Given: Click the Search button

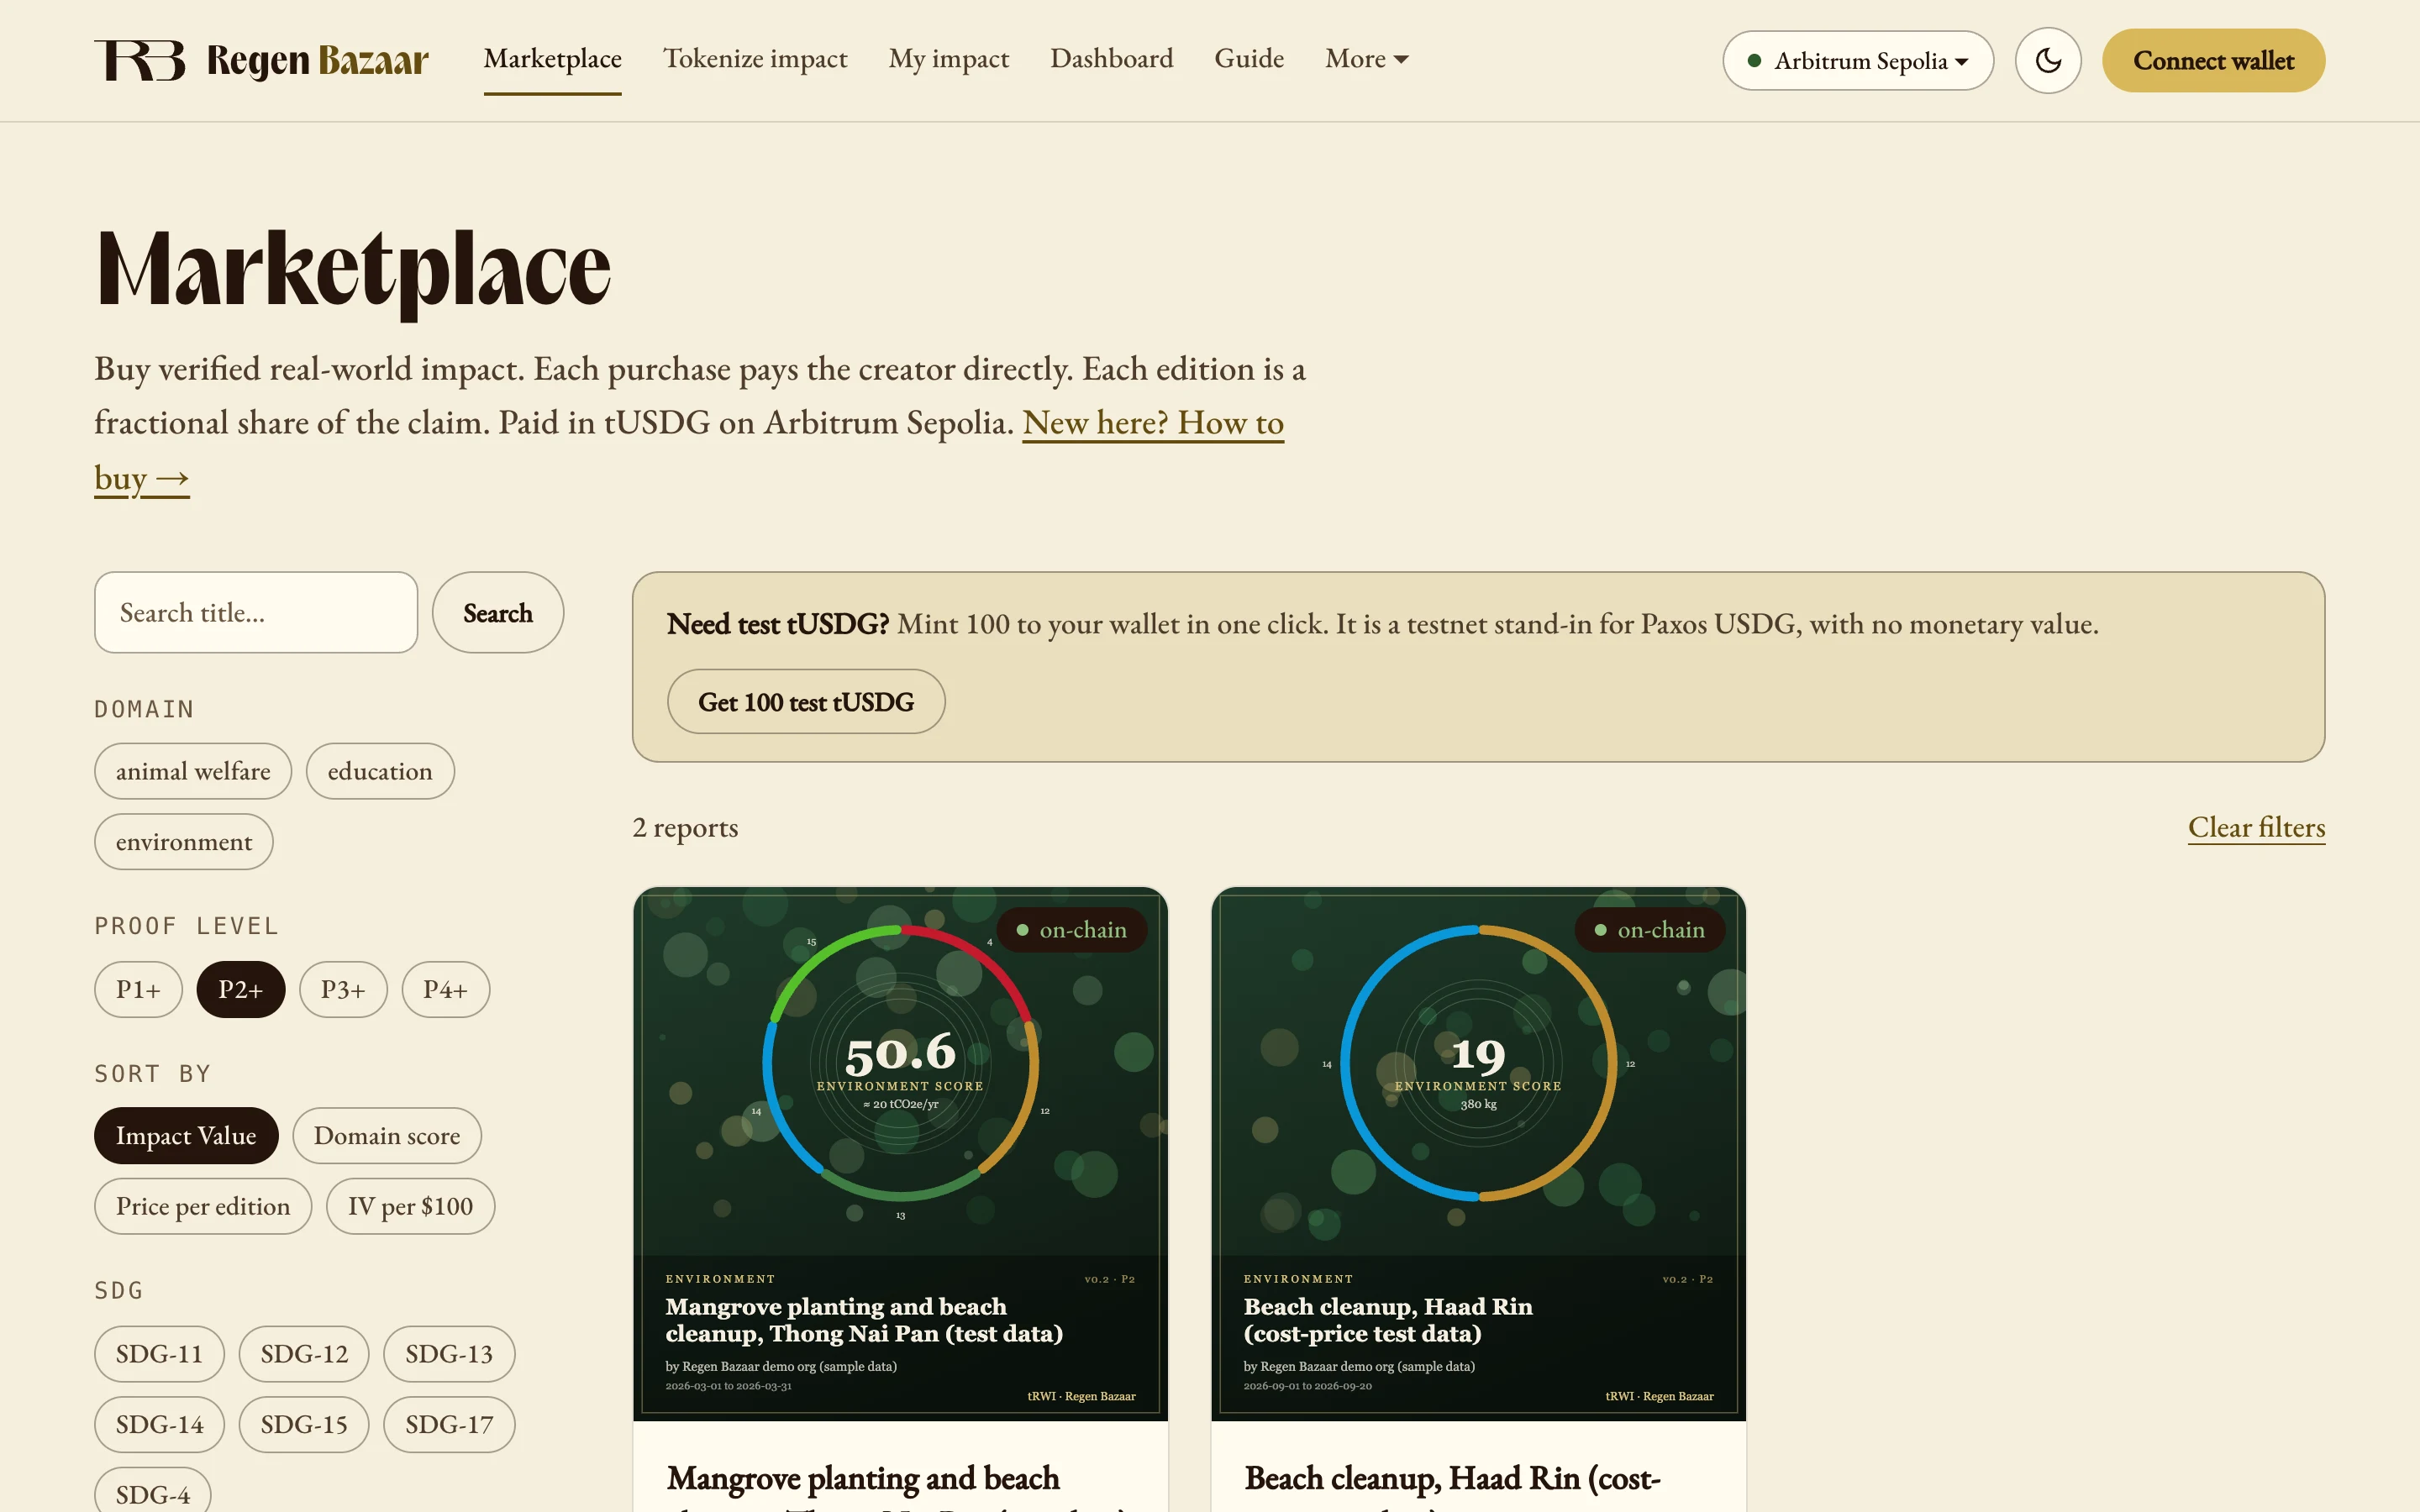Looking at the screenshot, I should pos(498,613).
